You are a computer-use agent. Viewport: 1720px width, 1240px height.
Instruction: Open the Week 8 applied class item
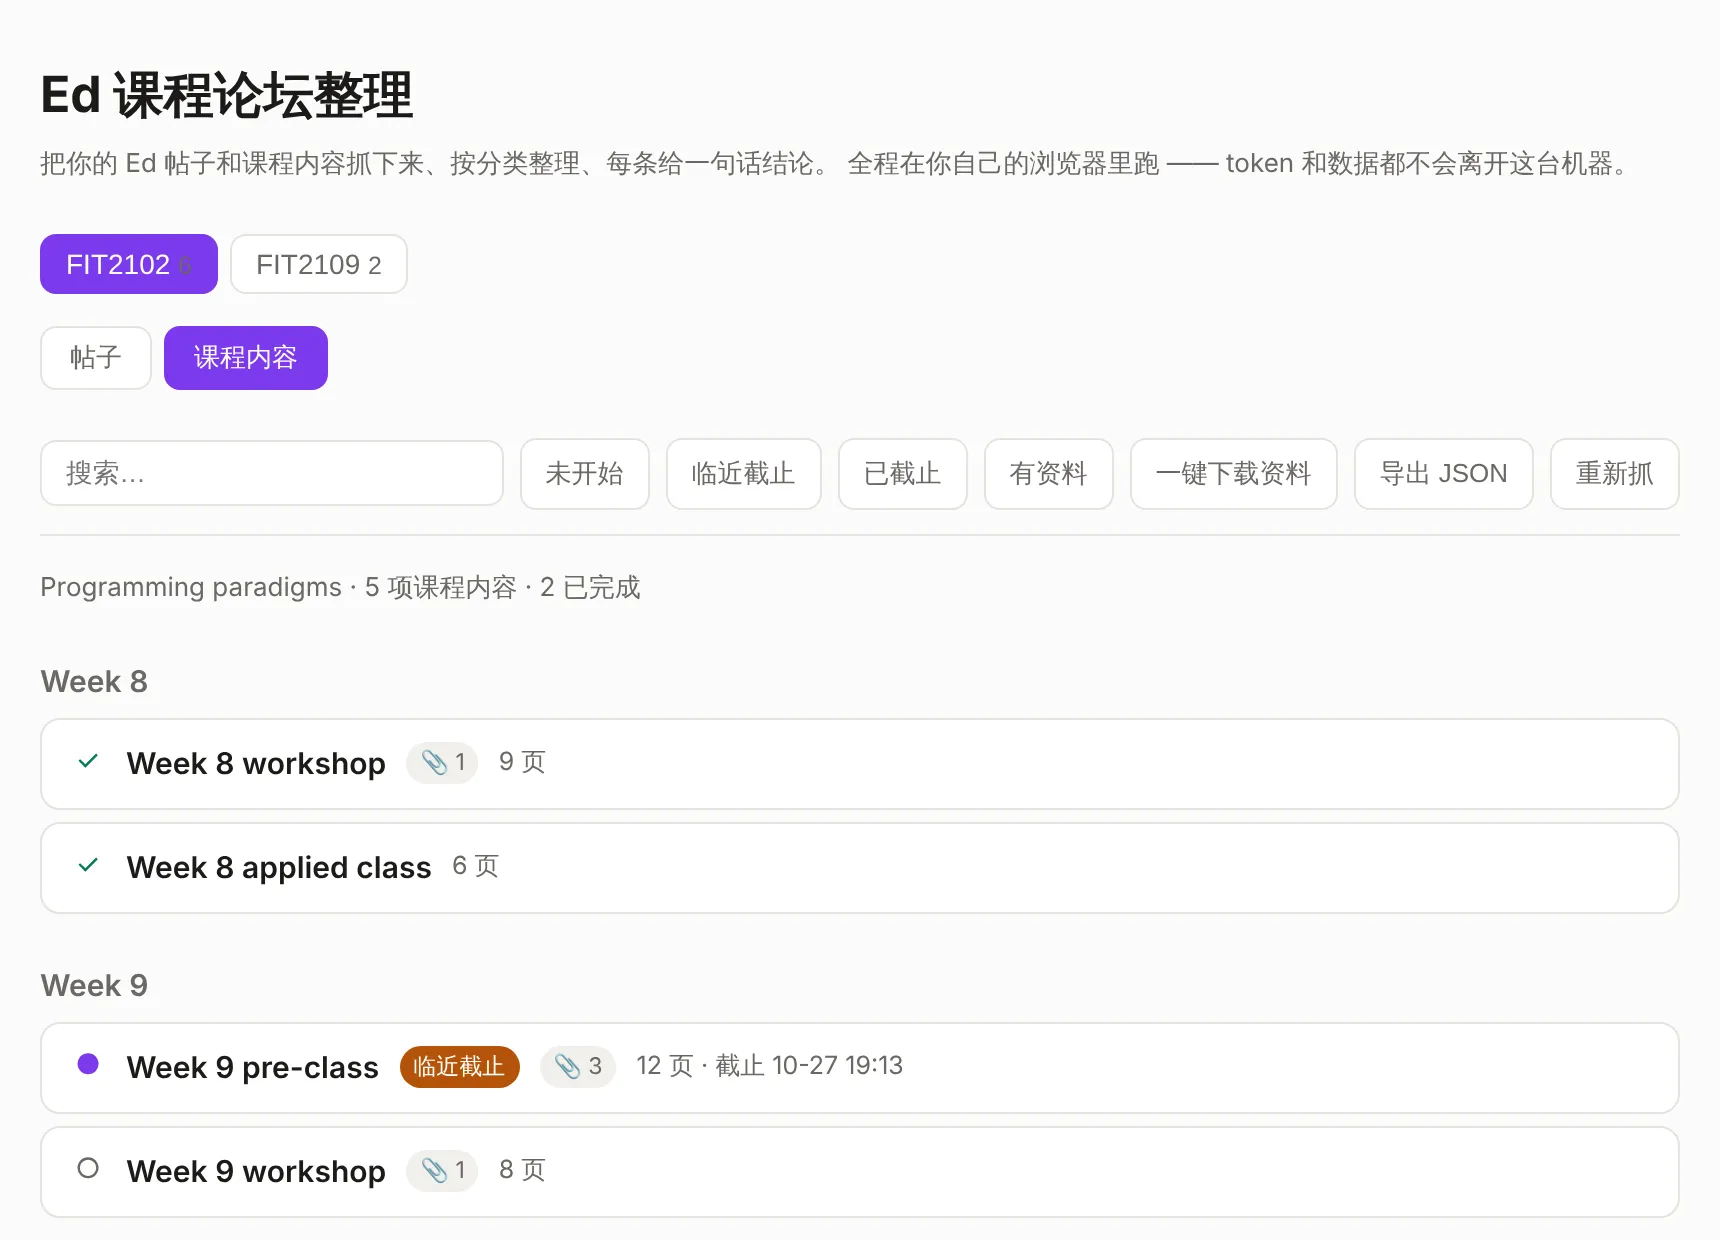coord(860,868)
